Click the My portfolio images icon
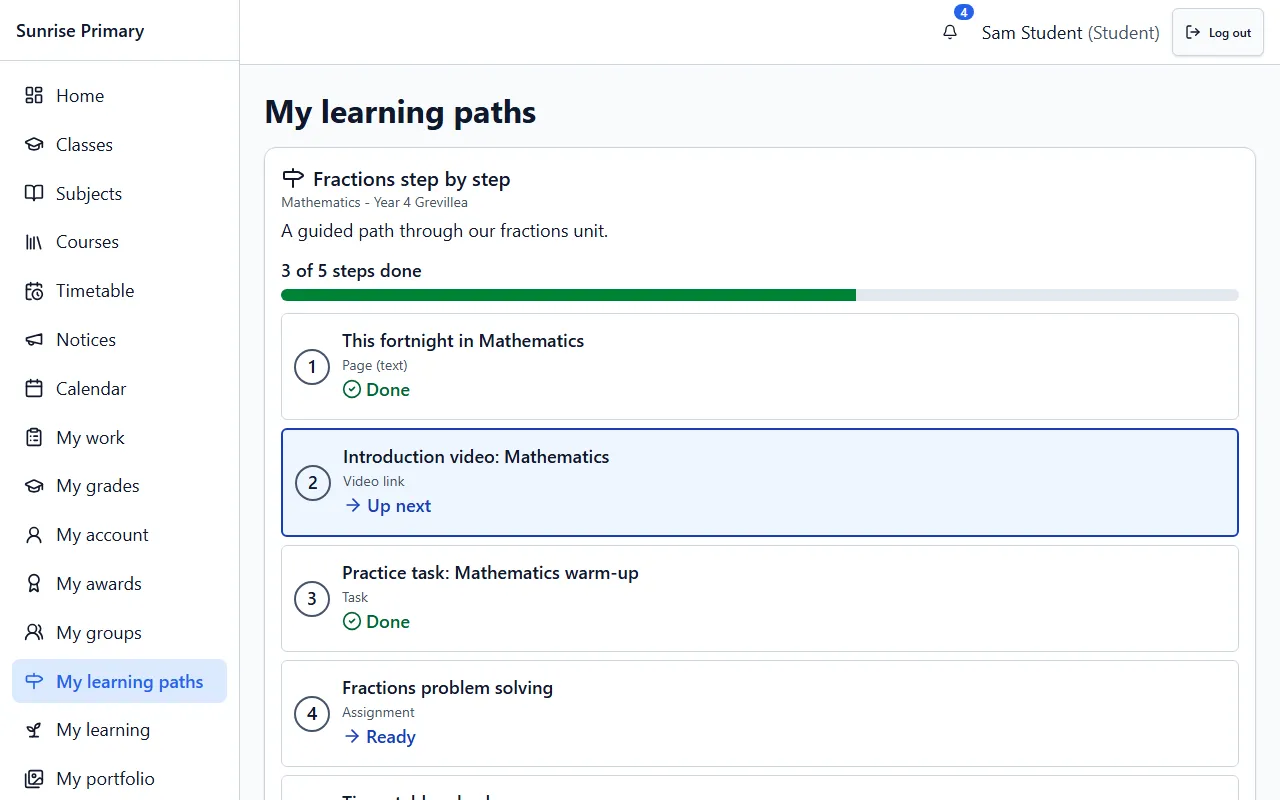Viewport: 1280px width, 800px height. pyautogui.click(x=34, y=779)
